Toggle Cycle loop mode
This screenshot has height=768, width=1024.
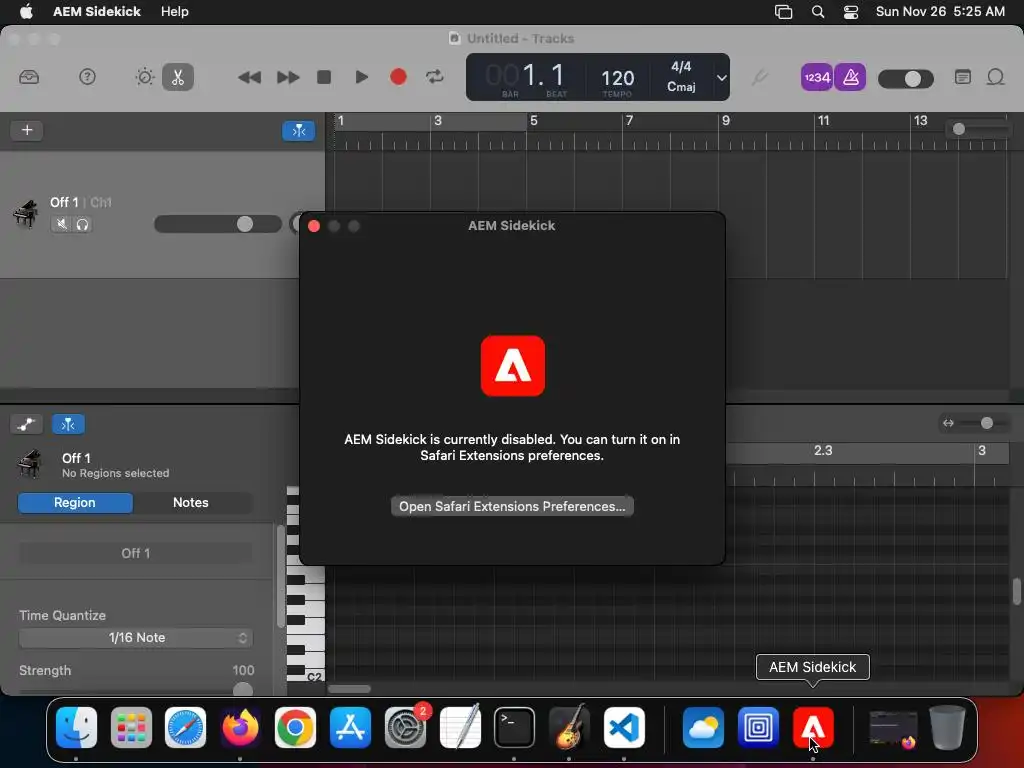click(435, 77)
